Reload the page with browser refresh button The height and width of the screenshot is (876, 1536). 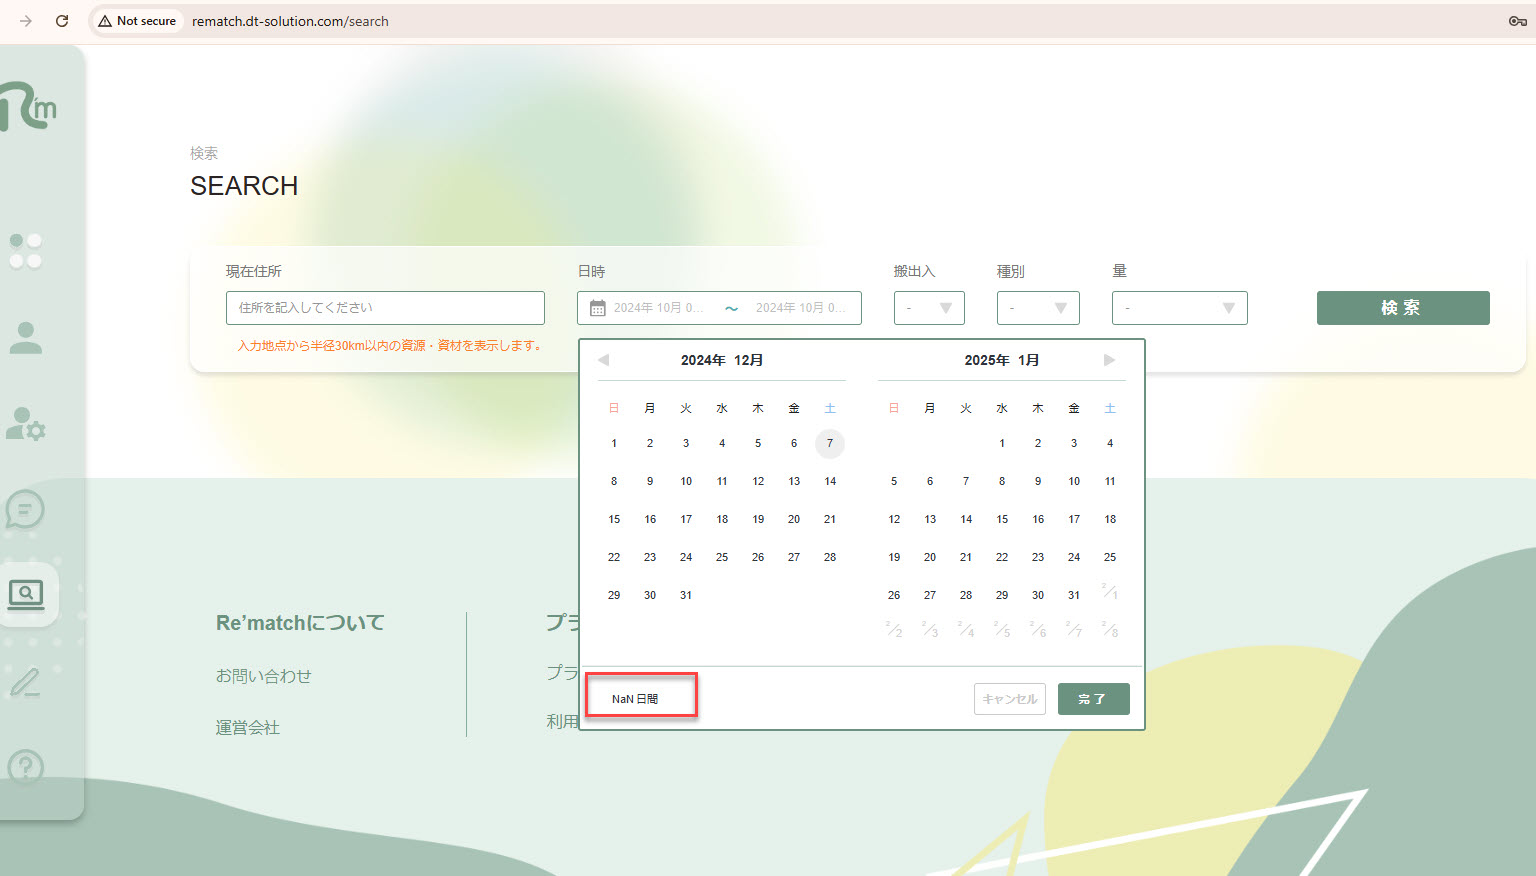pyautogui.click(x=62, y=21)
